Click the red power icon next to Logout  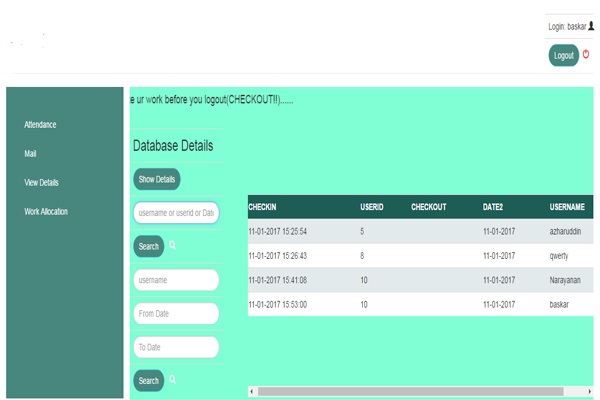[x=586, y=55]
